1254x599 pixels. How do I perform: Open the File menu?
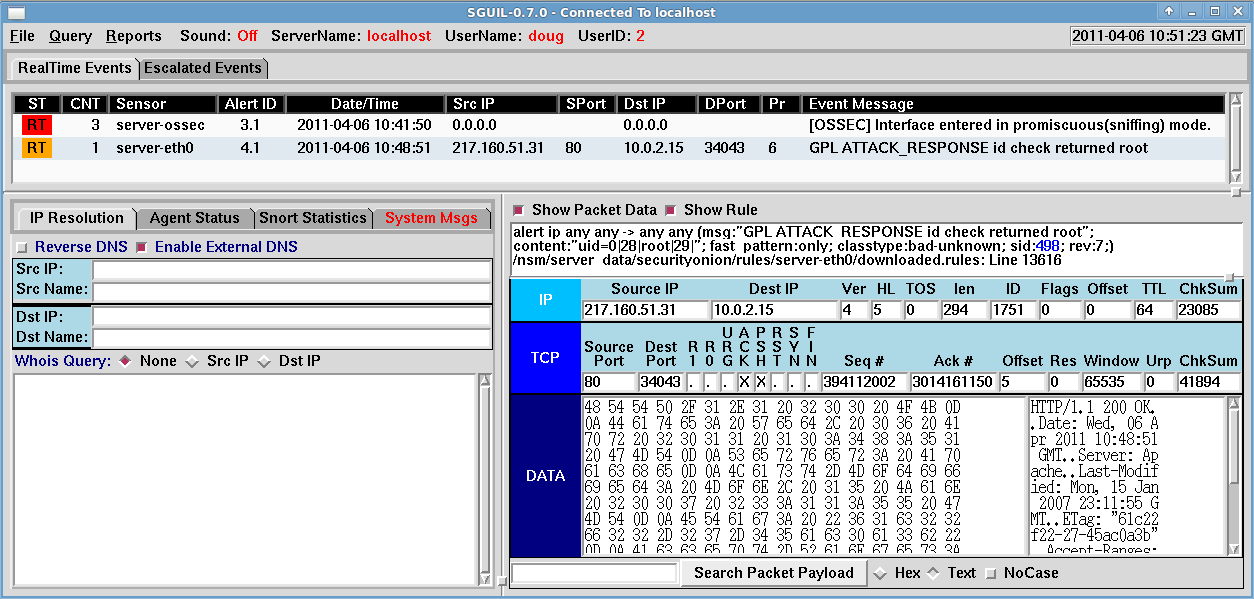pos(22,36)
